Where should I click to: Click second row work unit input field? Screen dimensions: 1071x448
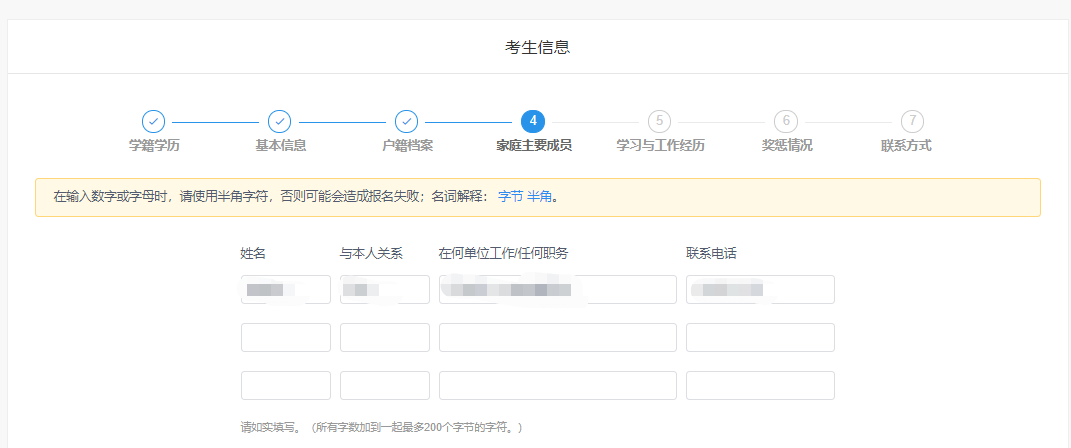pyautogui.click(x=557, y=338)
